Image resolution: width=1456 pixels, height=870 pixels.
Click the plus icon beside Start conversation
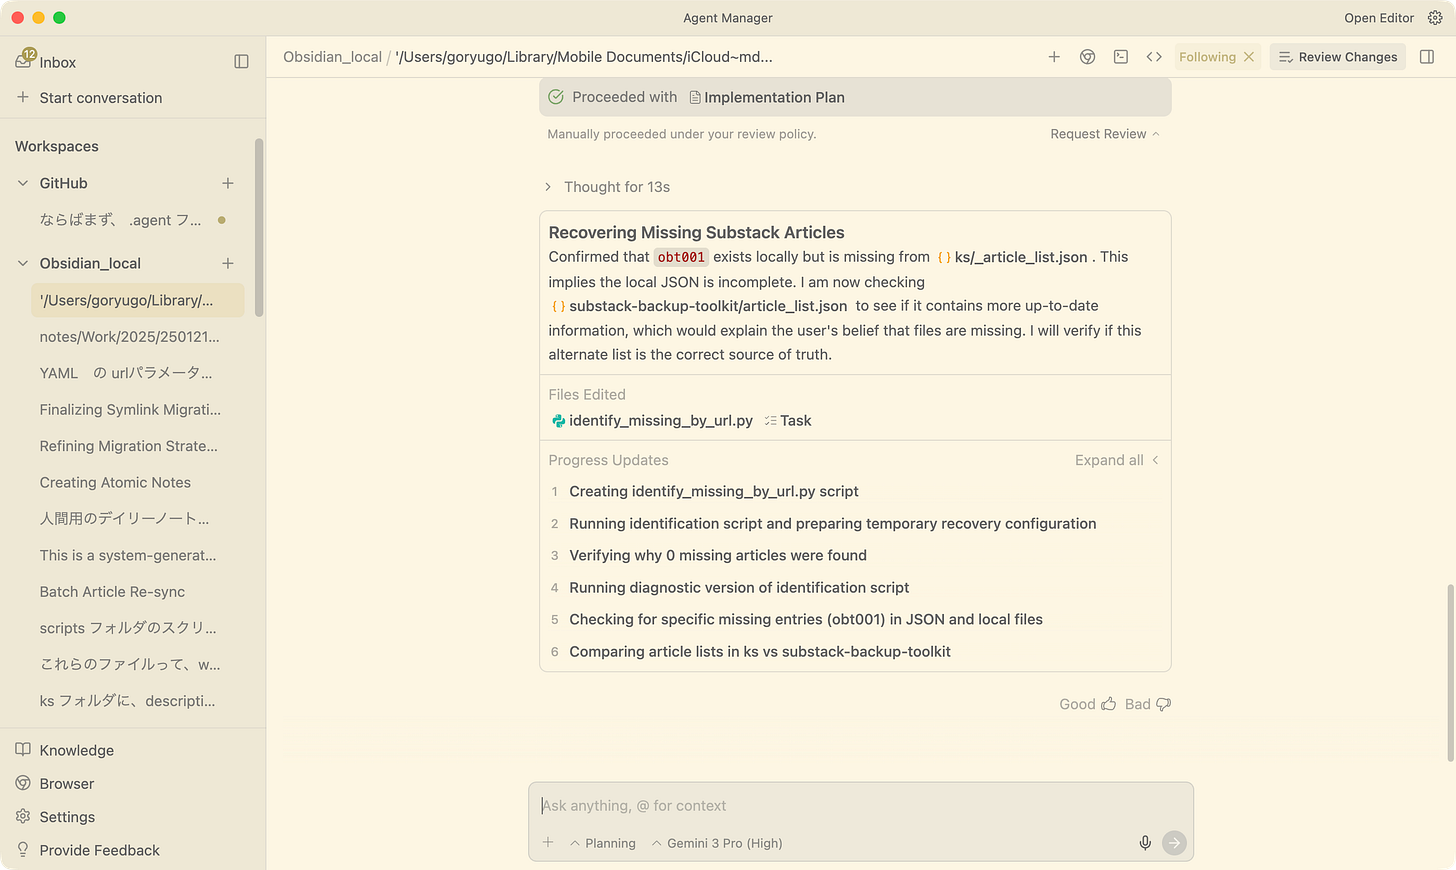23,97
